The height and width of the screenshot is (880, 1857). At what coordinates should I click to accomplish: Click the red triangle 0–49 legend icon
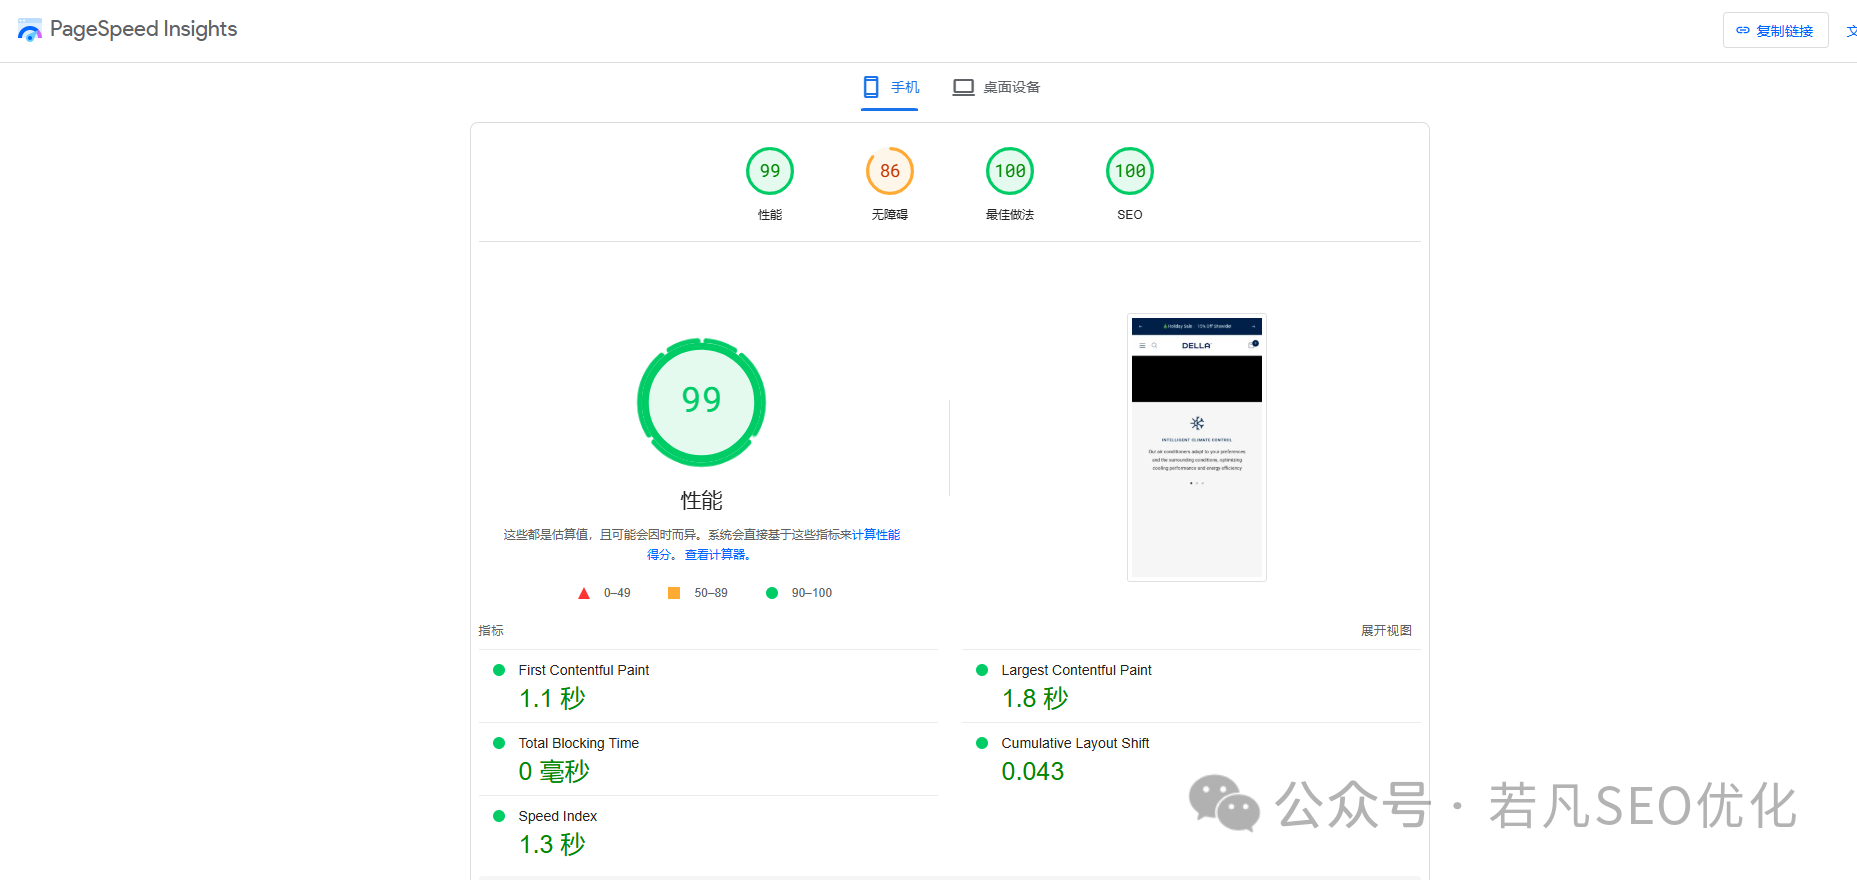click(x=584, y=594)
